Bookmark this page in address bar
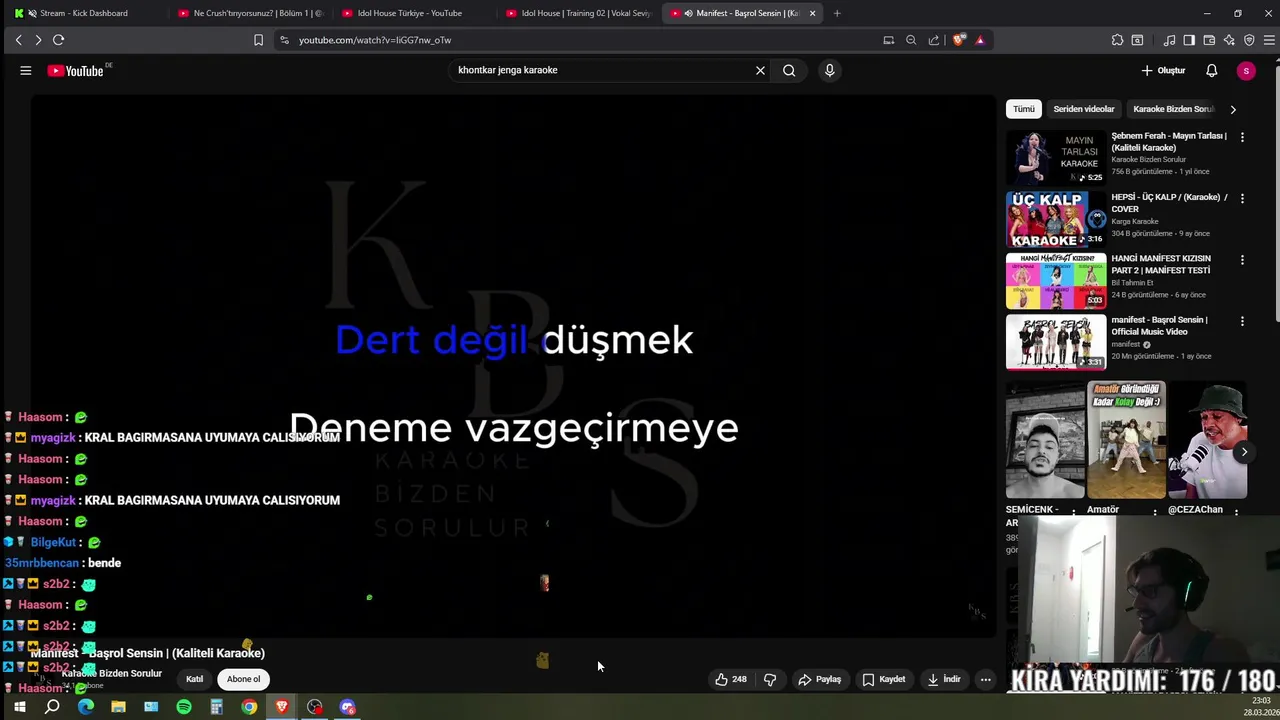This screenshot has width=1280, height=720. (x=258, y=40)
